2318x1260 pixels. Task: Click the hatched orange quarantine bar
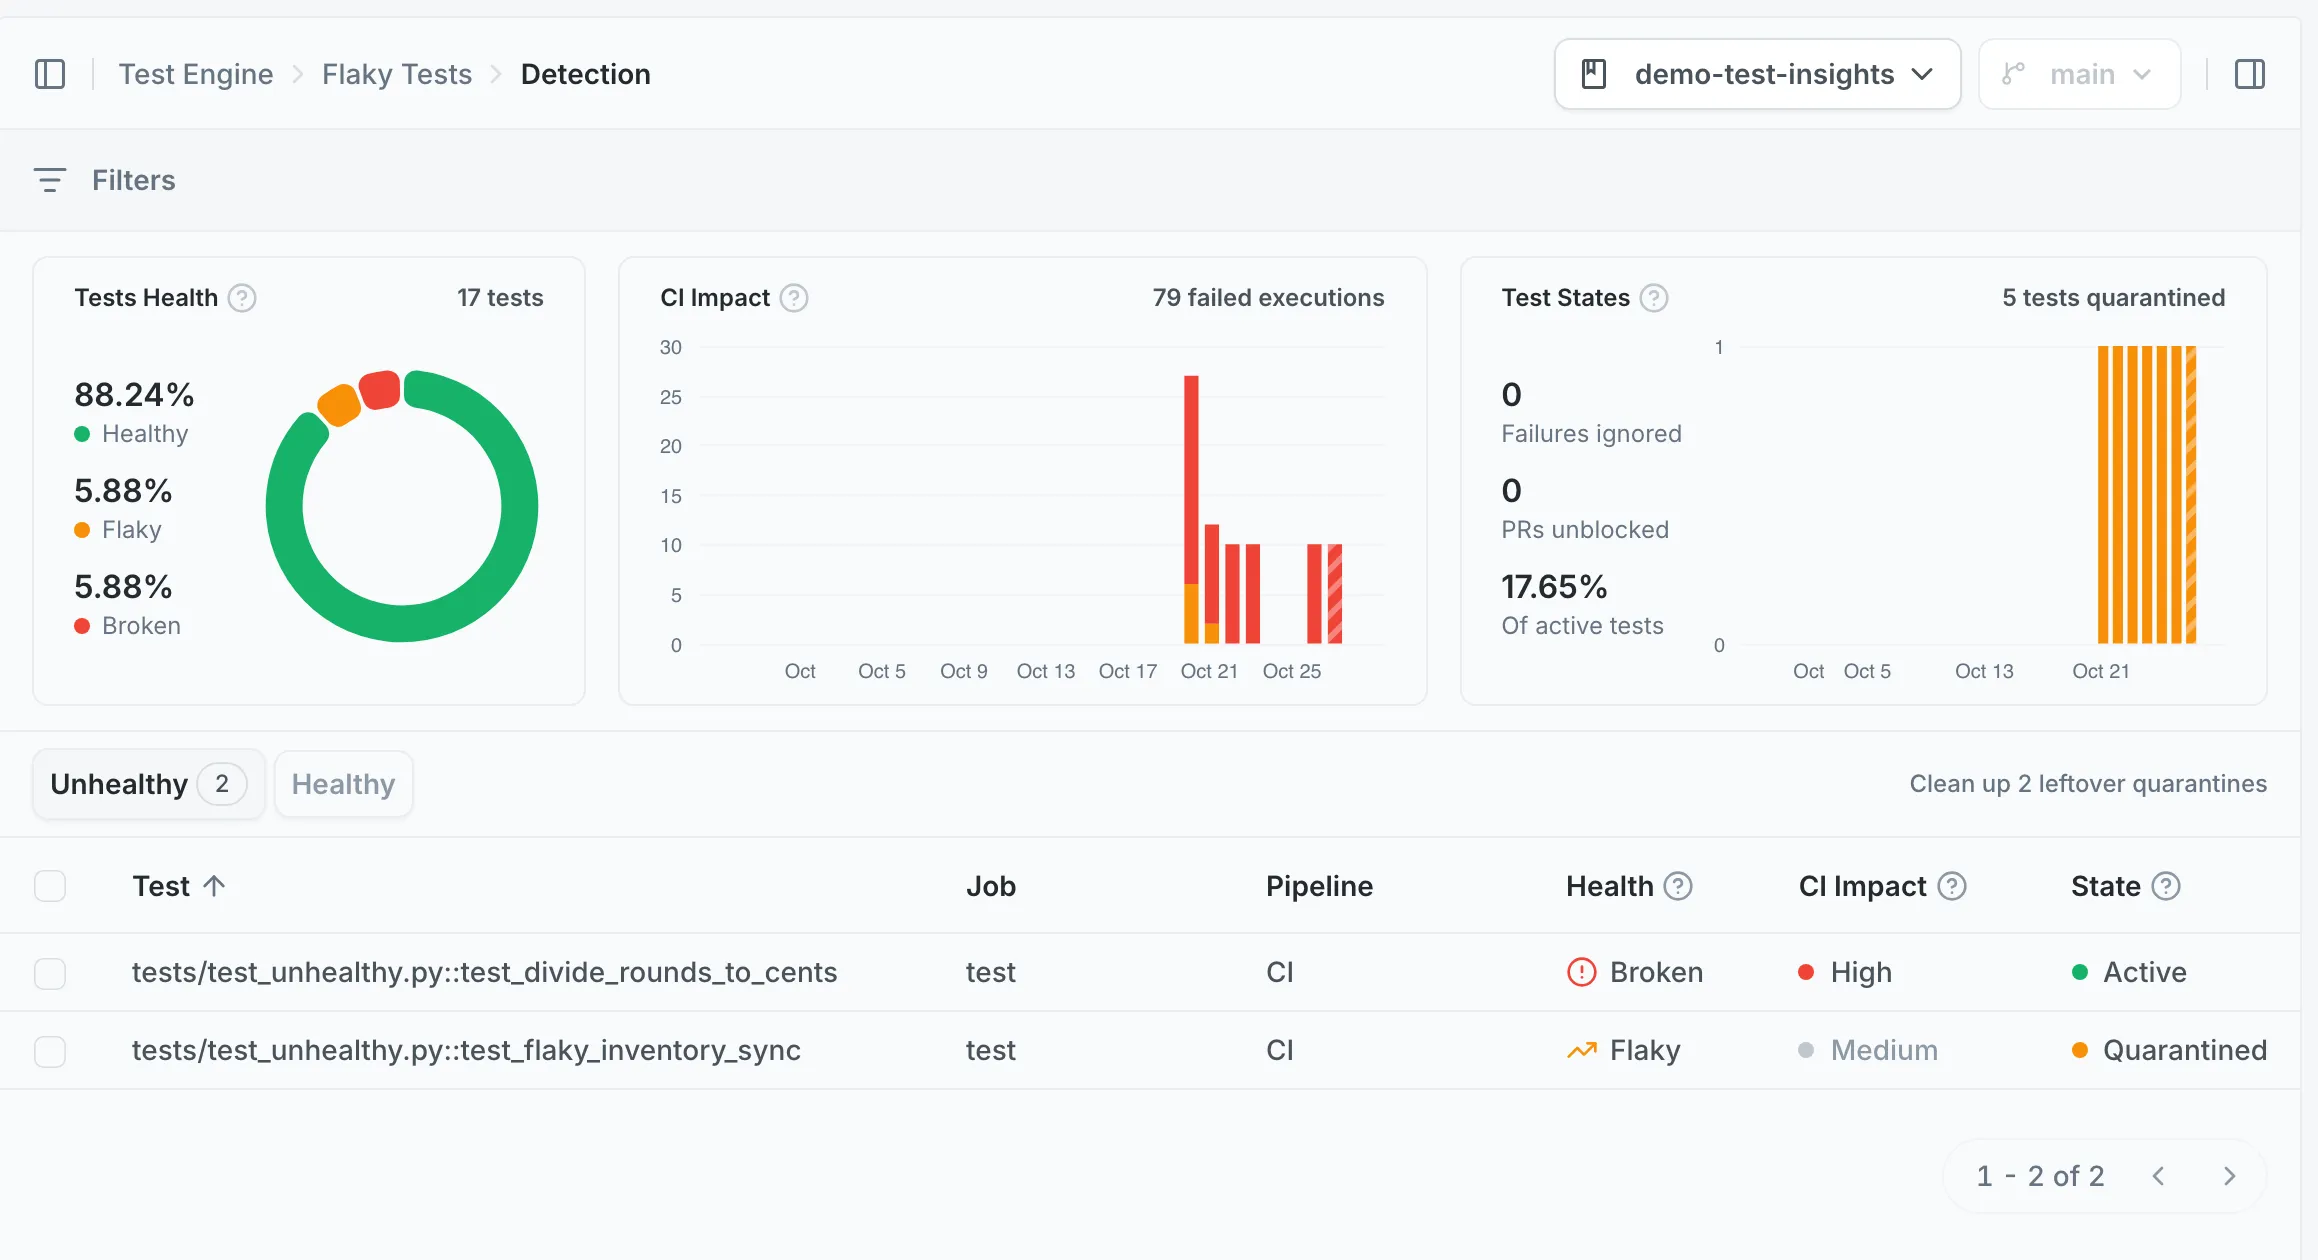[2191, 495]
